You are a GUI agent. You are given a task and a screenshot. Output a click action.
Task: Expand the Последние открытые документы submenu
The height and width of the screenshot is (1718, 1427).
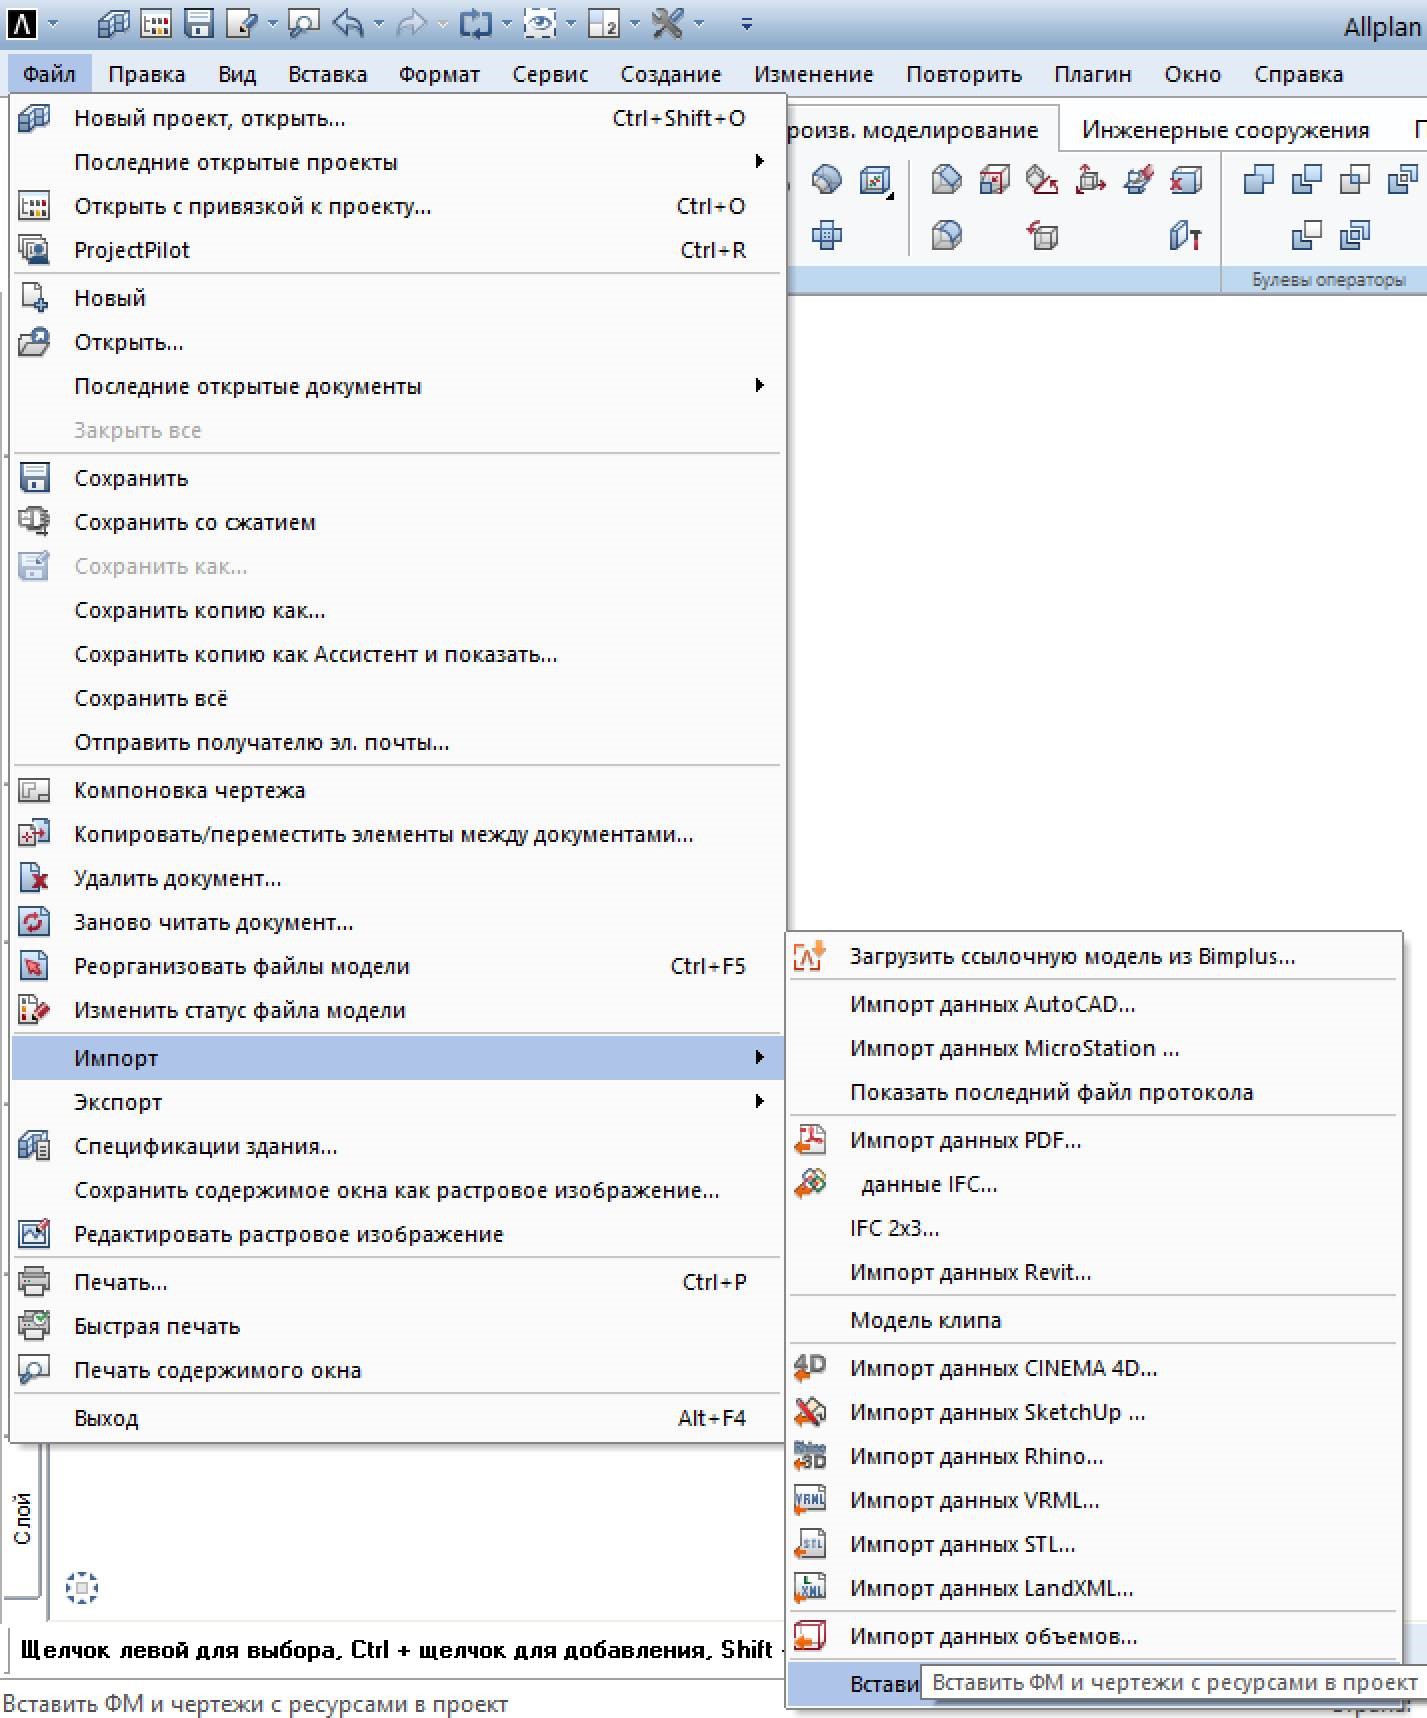pos(397,386)
